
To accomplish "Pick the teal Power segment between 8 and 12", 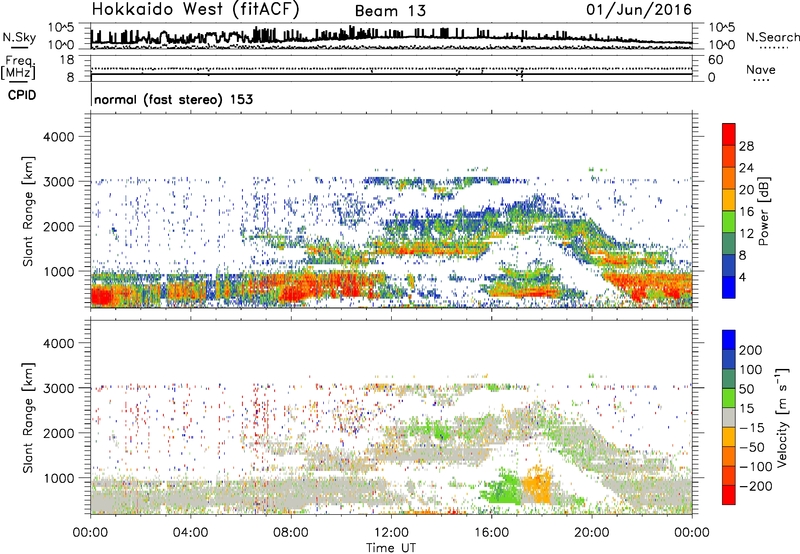I will [x=729, y=243].
